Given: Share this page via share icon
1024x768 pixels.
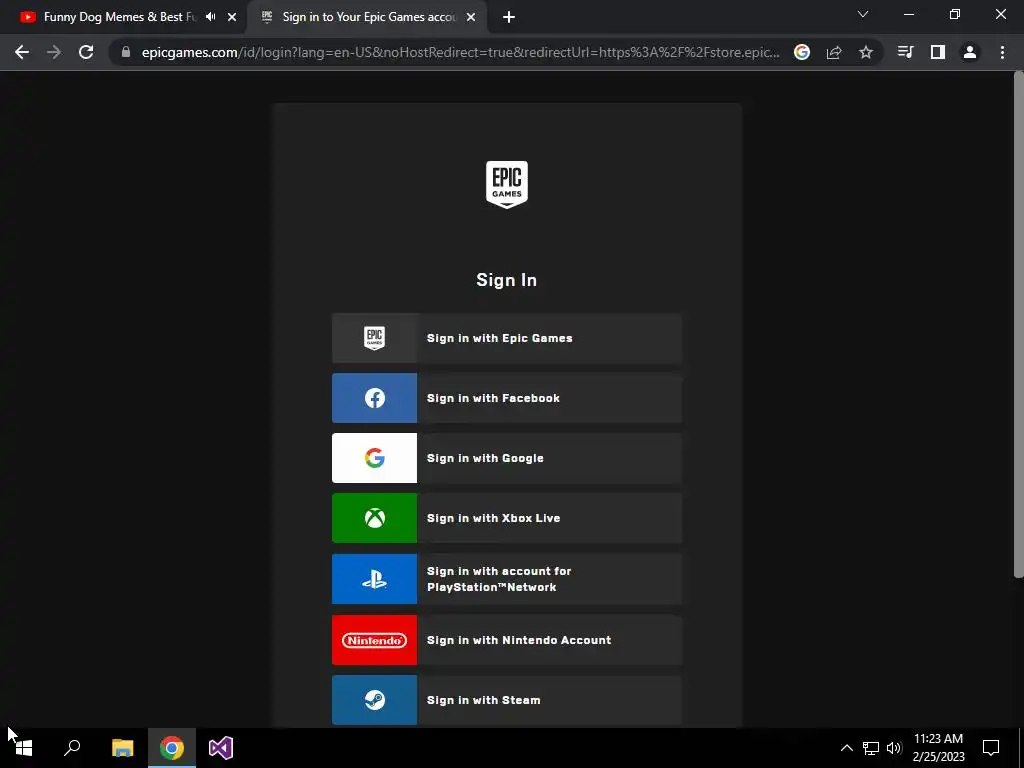Looking at the screenshot, I should pos(834,52).
